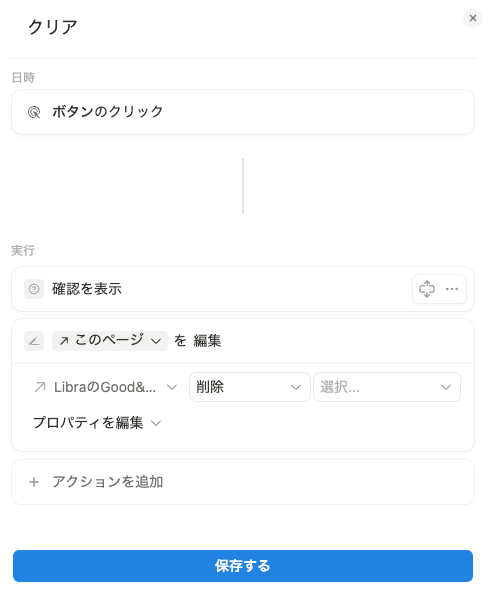Close the クリア automation dialog
This screenshot has width=488, height=592.
click(473, 18)
